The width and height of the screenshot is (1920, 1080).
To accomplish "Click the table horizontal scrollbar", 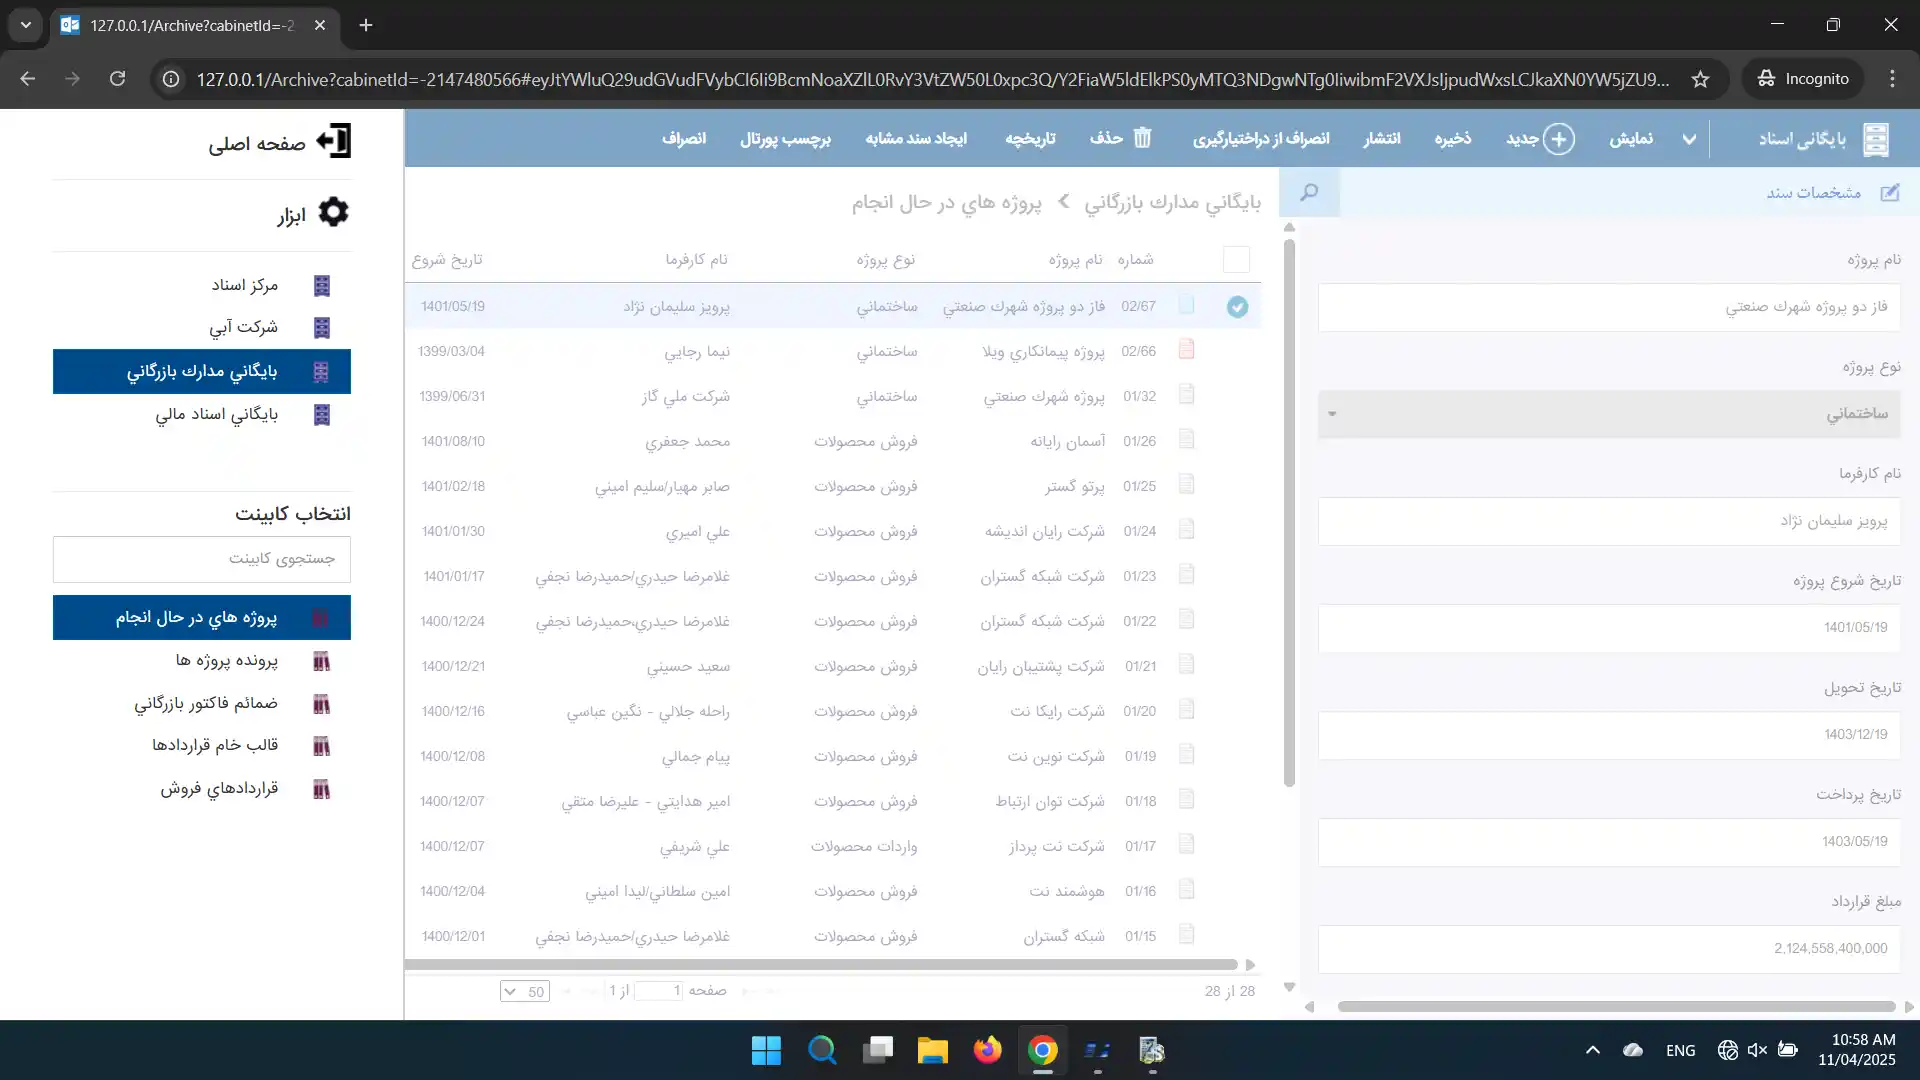I will tap(820, 965).
